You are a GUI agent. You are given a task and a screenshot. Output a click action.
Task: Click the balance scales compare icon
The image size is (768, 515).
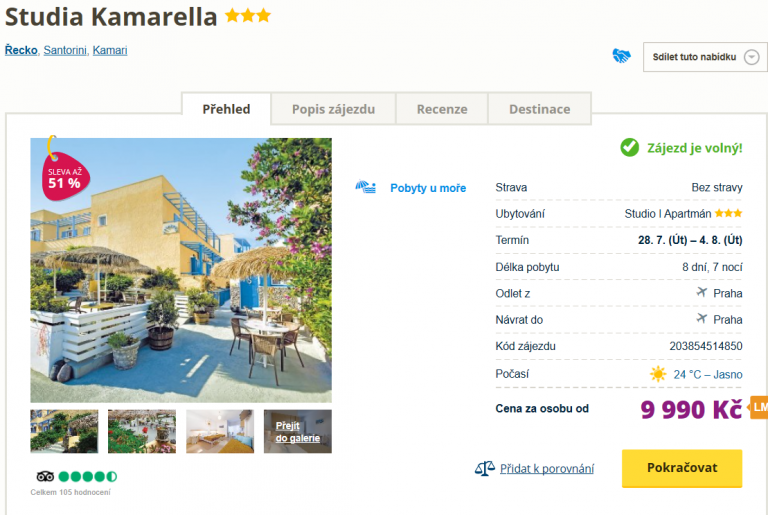(x=484, y=468)
